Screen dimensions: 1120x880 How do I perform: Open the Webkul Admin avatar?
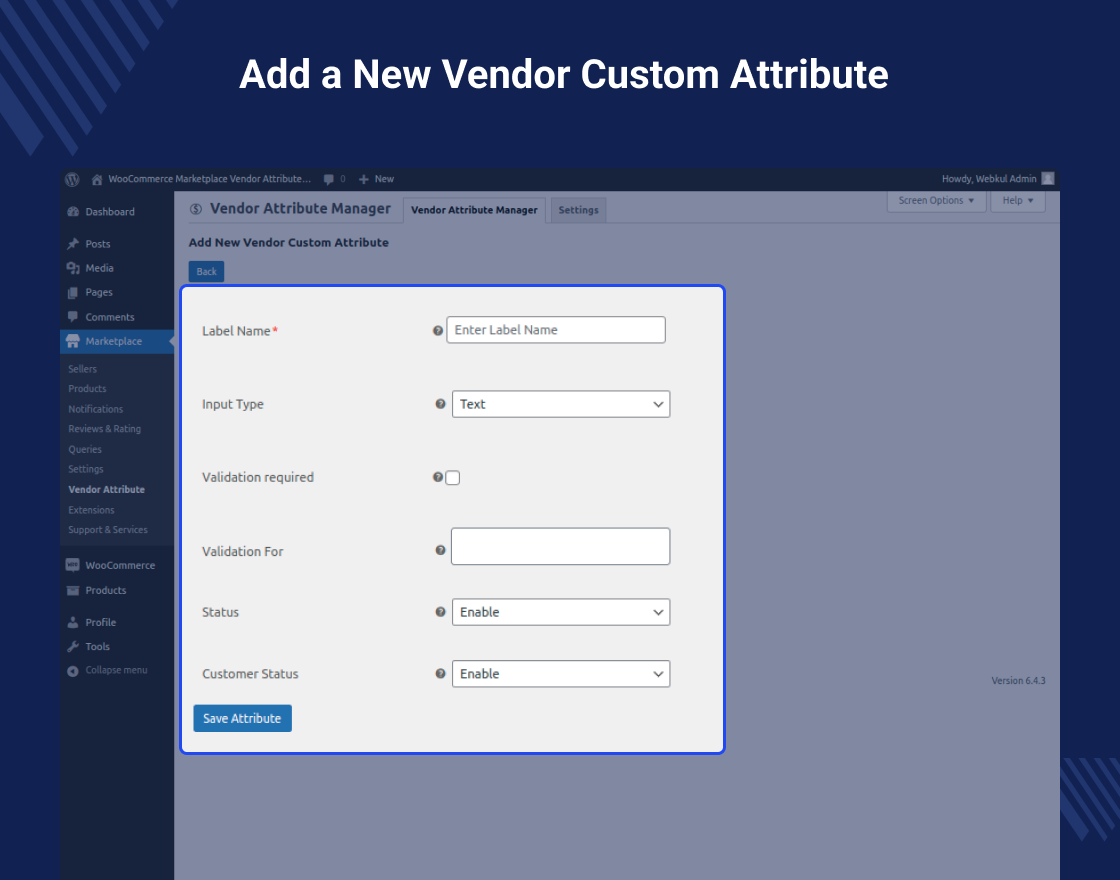tap(1048, 179)
